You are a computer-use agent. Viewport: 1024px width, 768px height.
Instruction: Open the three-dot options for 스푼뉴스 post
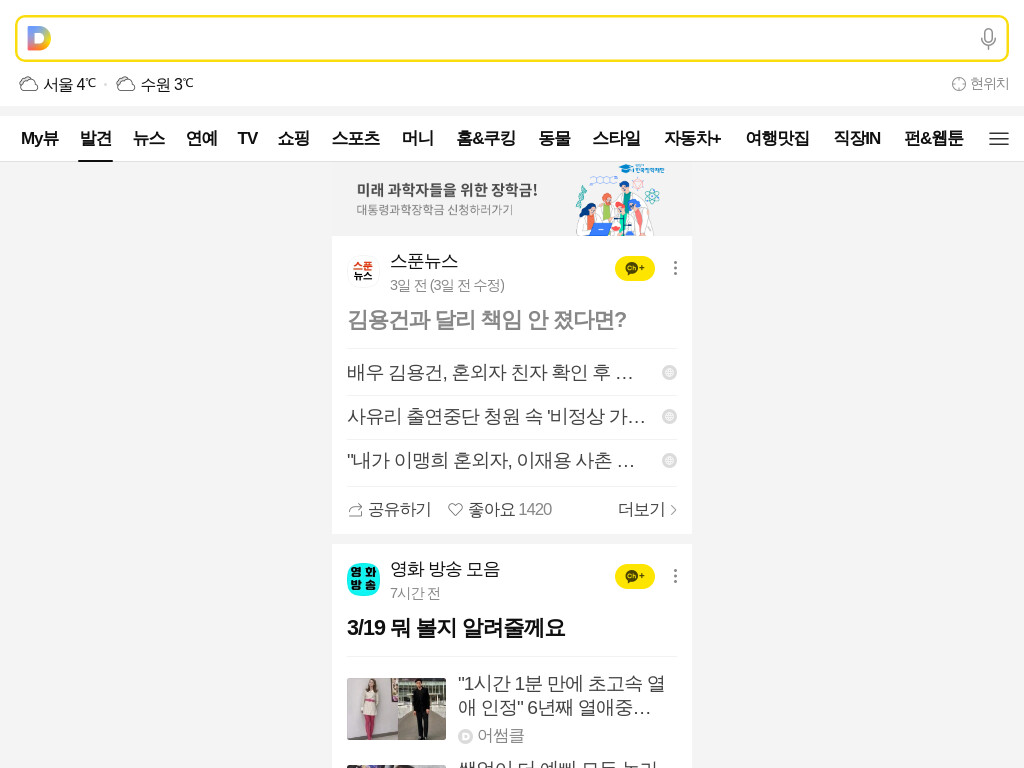point(675,268)
